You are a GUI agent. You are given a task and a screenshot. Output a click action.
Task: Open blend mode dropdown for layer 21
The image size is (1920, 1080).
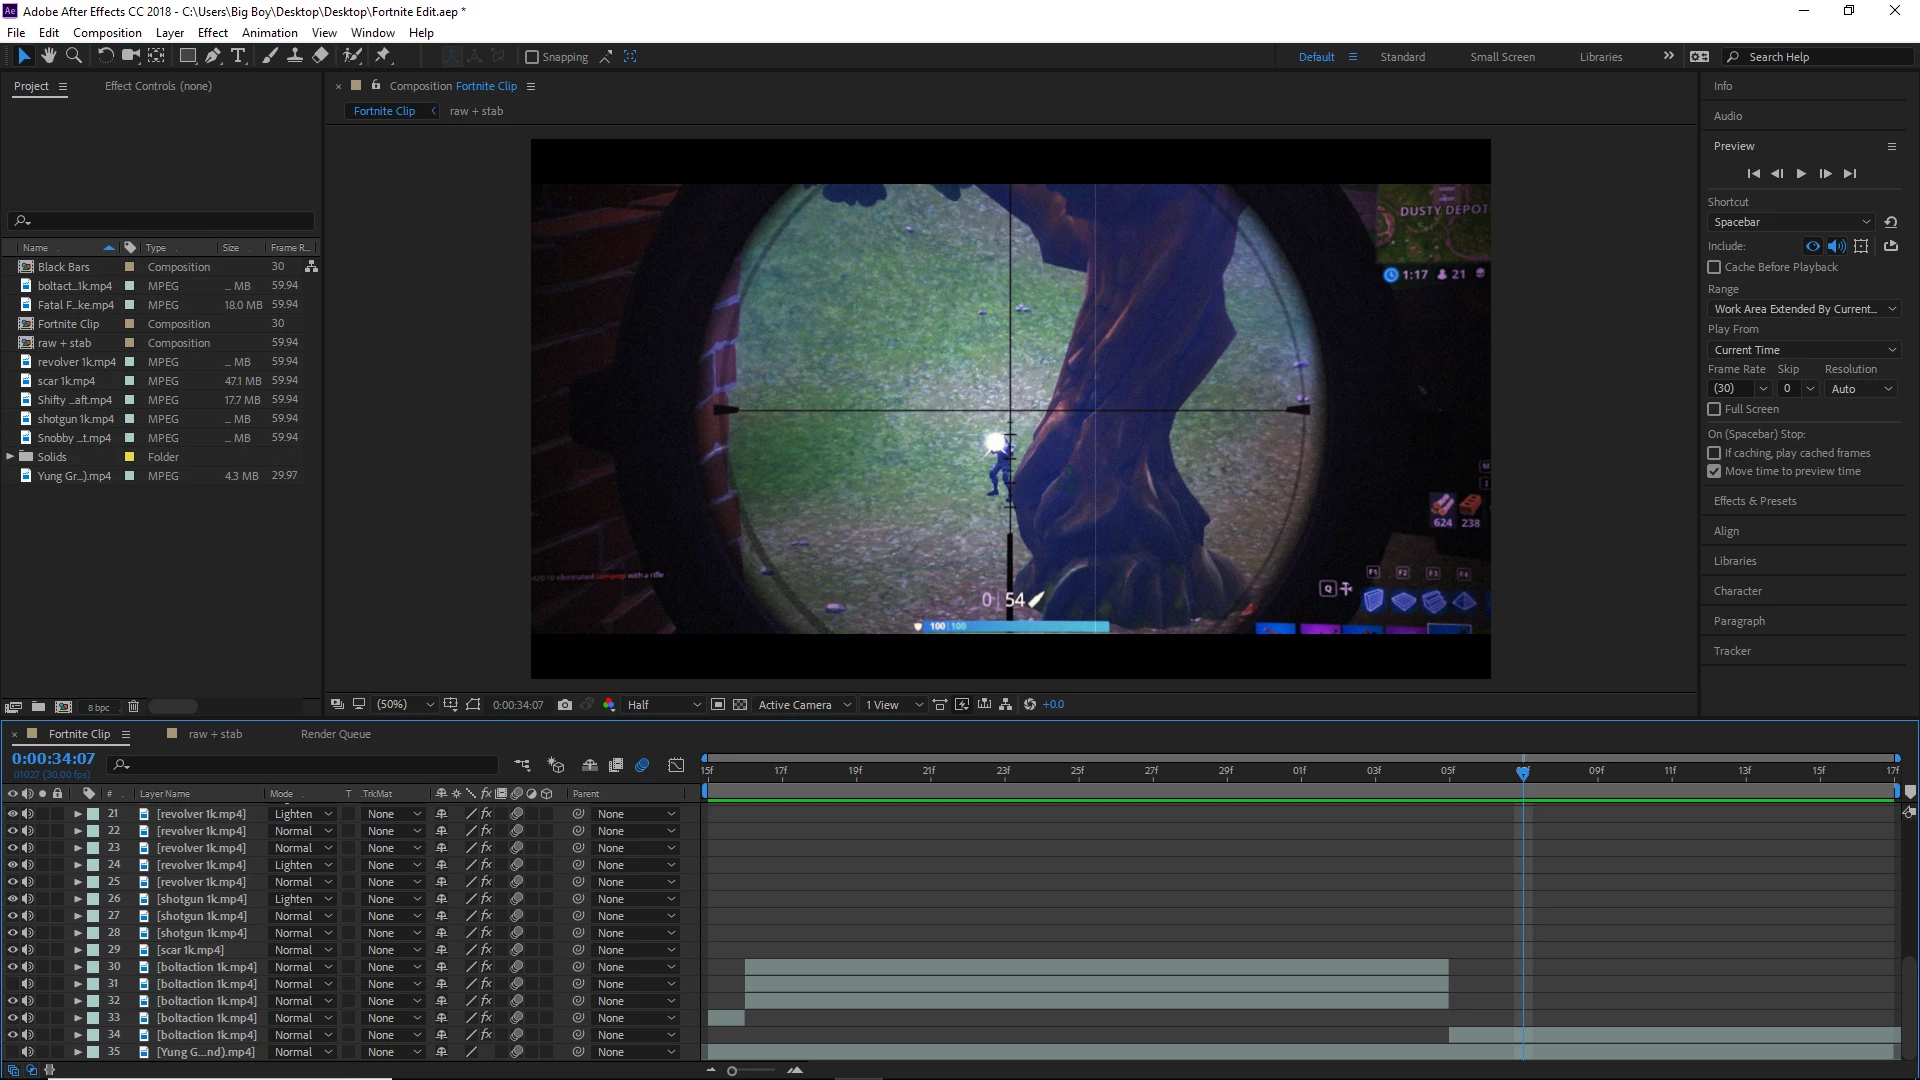click(x=303, y=814)
